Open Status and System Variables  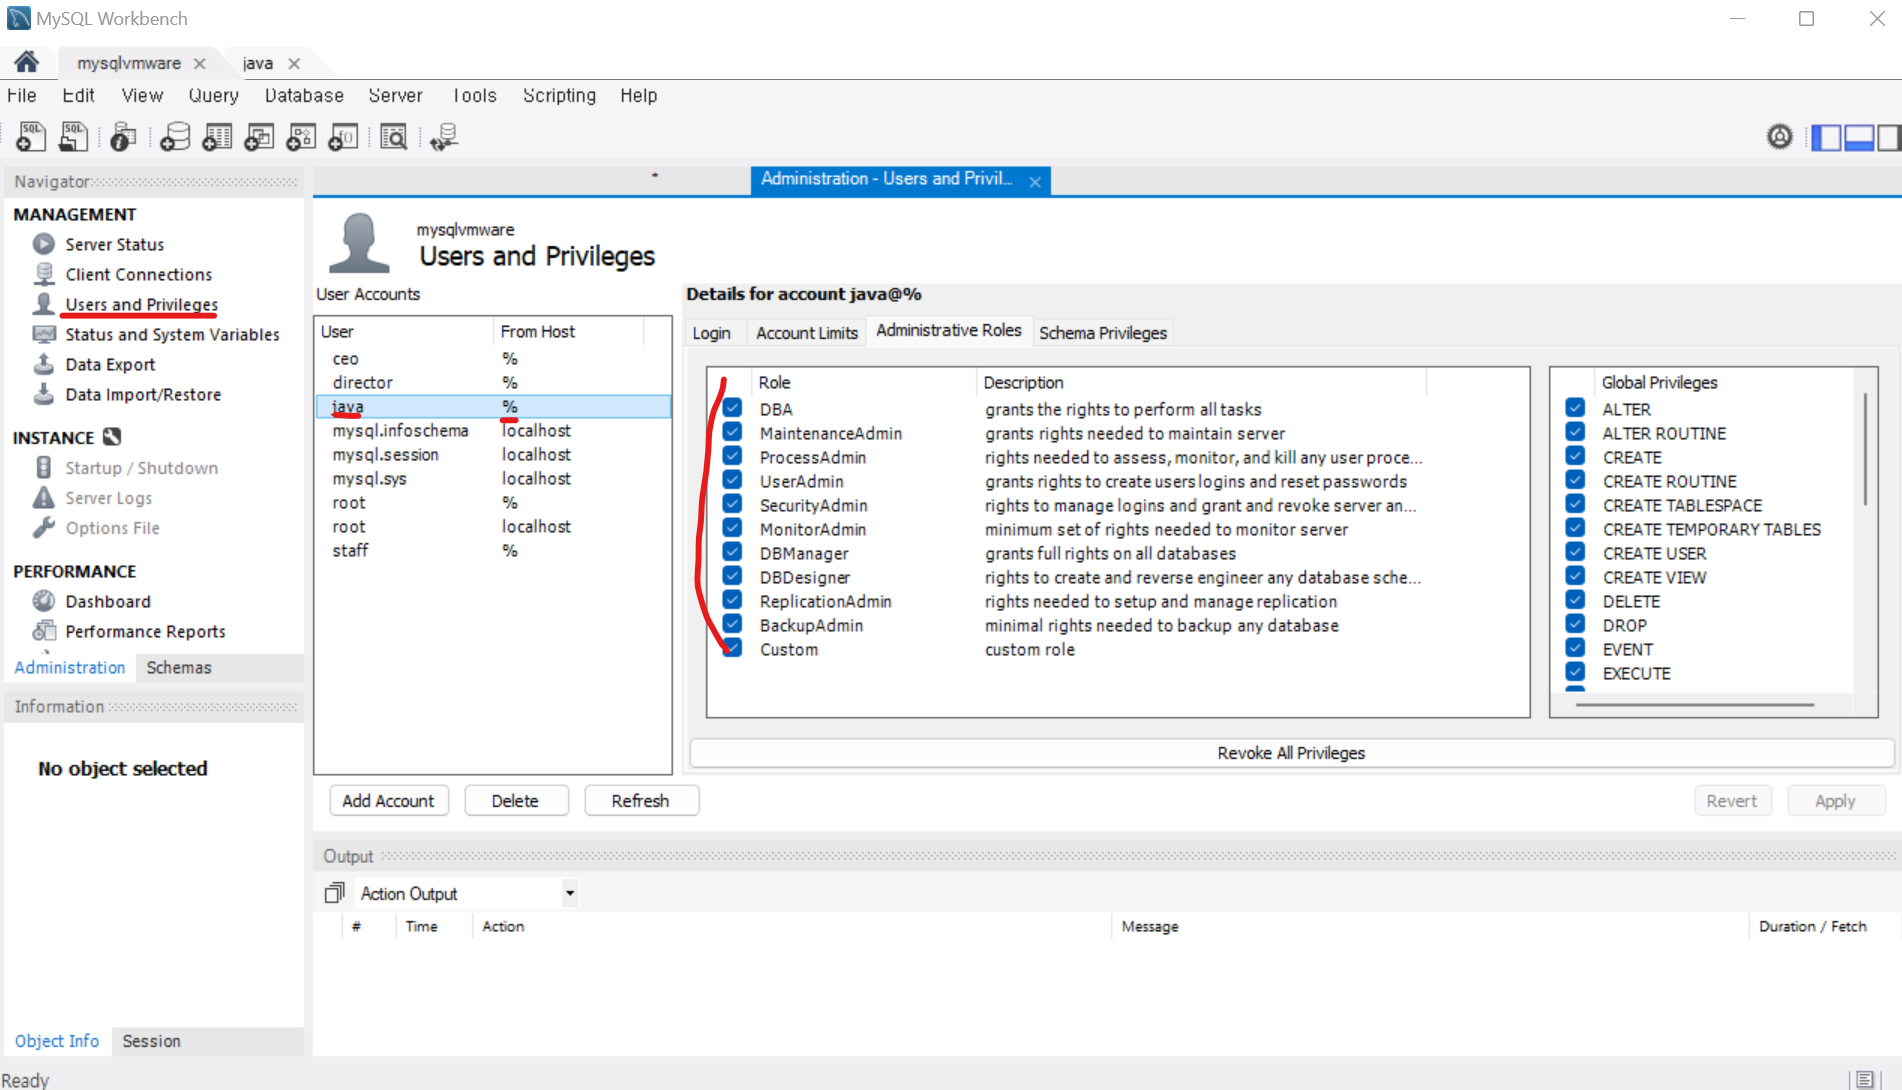(172, 334)
